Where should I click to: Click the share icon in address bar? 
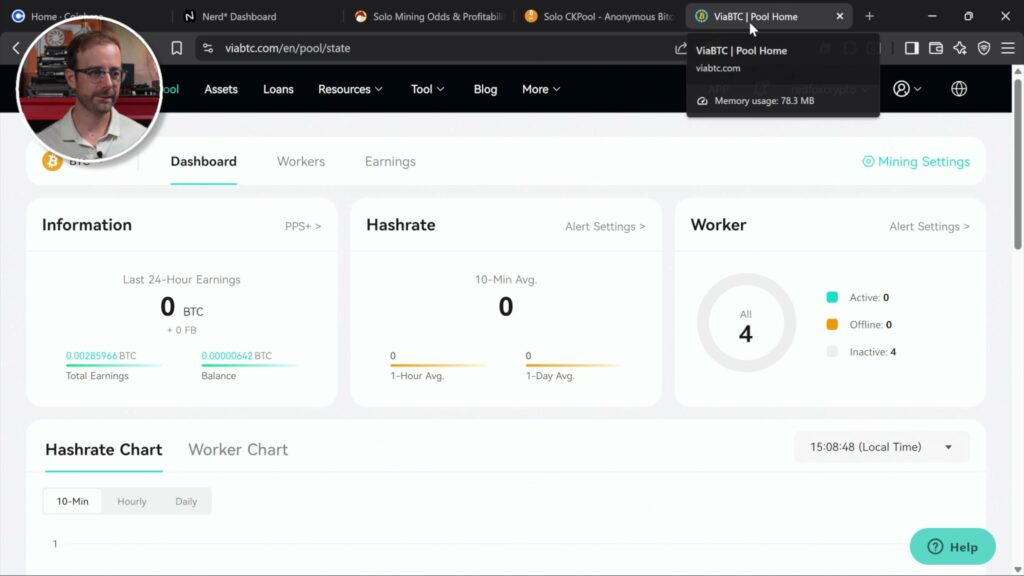tap(680, 48)
